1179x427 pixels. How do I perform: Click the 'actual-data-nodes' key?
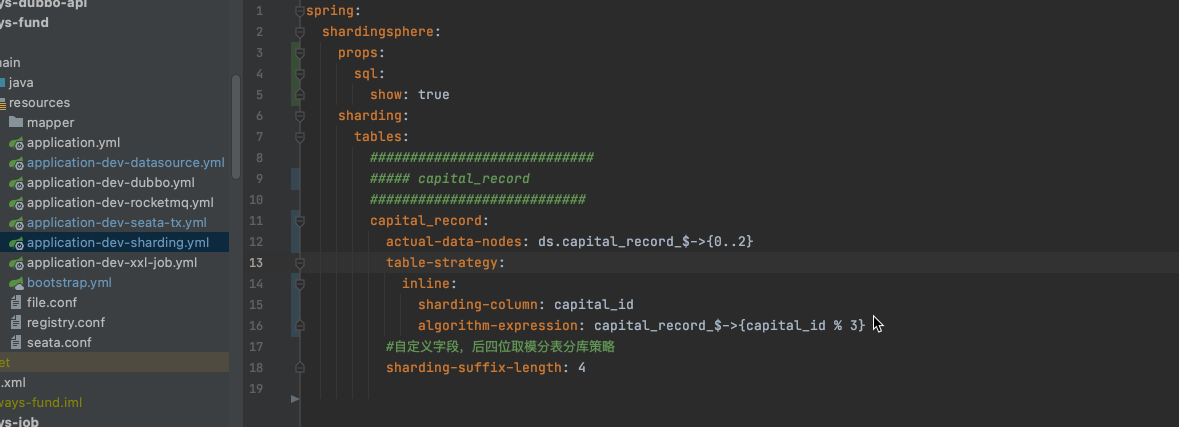coord(454,242)
